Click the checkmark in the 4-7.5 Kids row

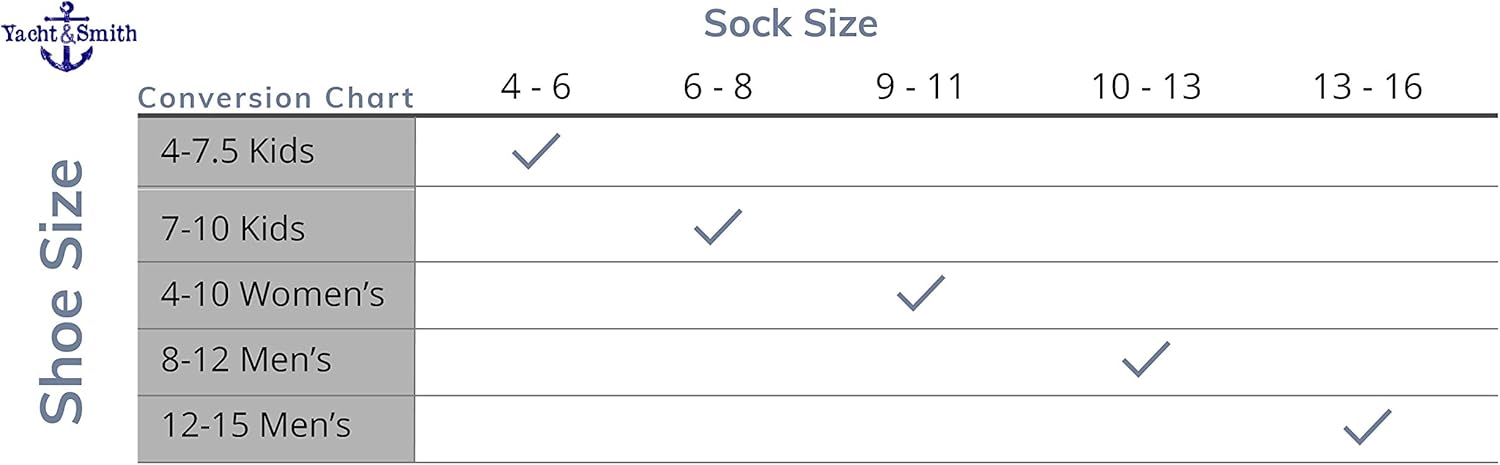coord(536,151)
